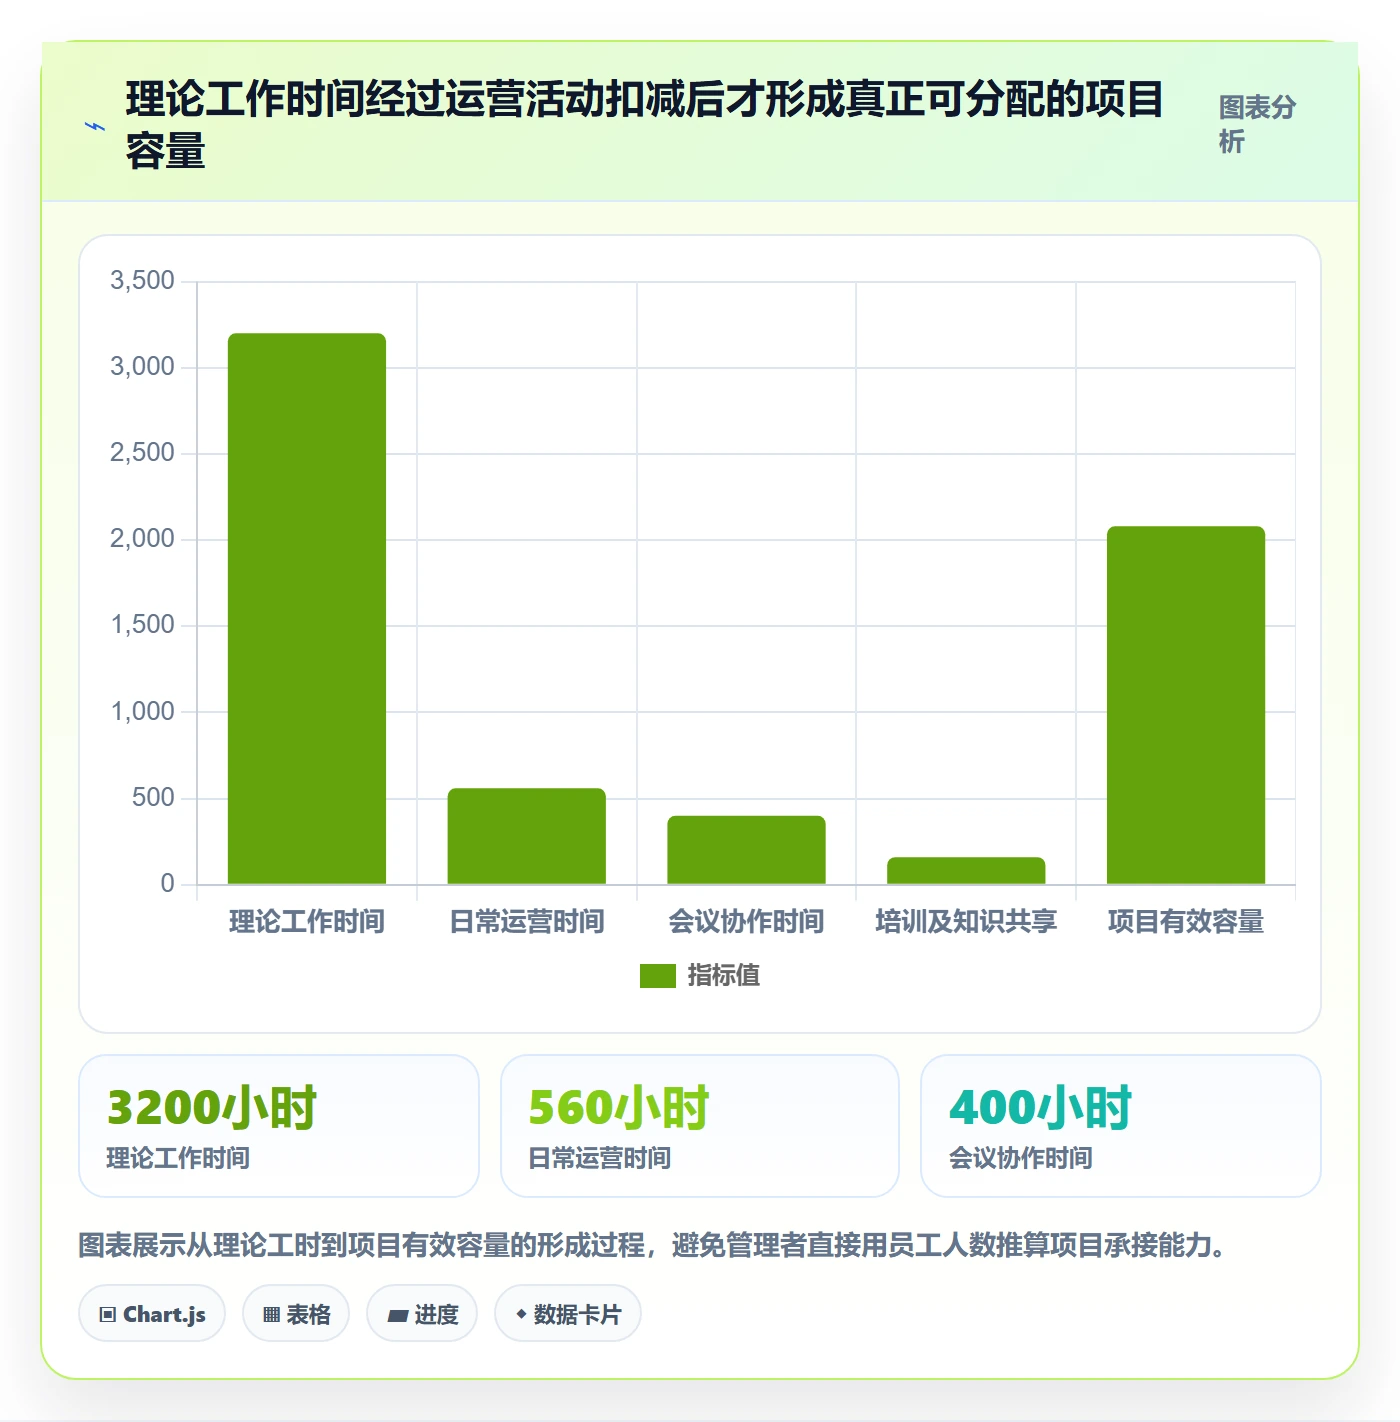Click the Chart.js tag chip
The height and width of the screenshot is (1422, 1400).
[x=152, y=1314]
